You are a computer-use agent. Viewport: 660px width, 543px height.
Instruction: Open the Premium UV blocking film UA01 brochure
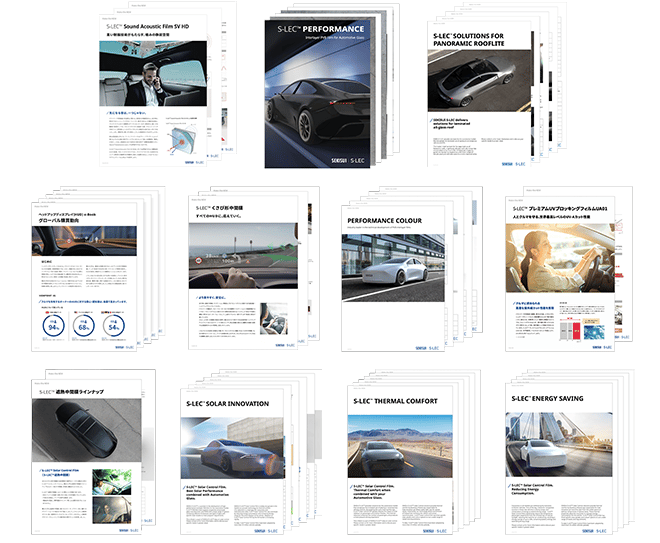tap(560, 274)
